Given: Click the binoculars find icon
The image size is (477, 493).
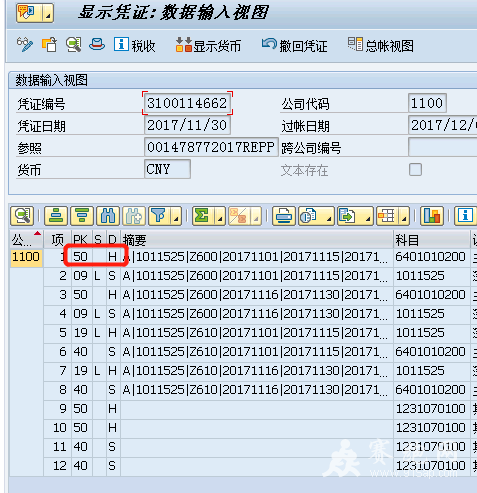Looking at the screenshot, I should (x=108, y=216).
